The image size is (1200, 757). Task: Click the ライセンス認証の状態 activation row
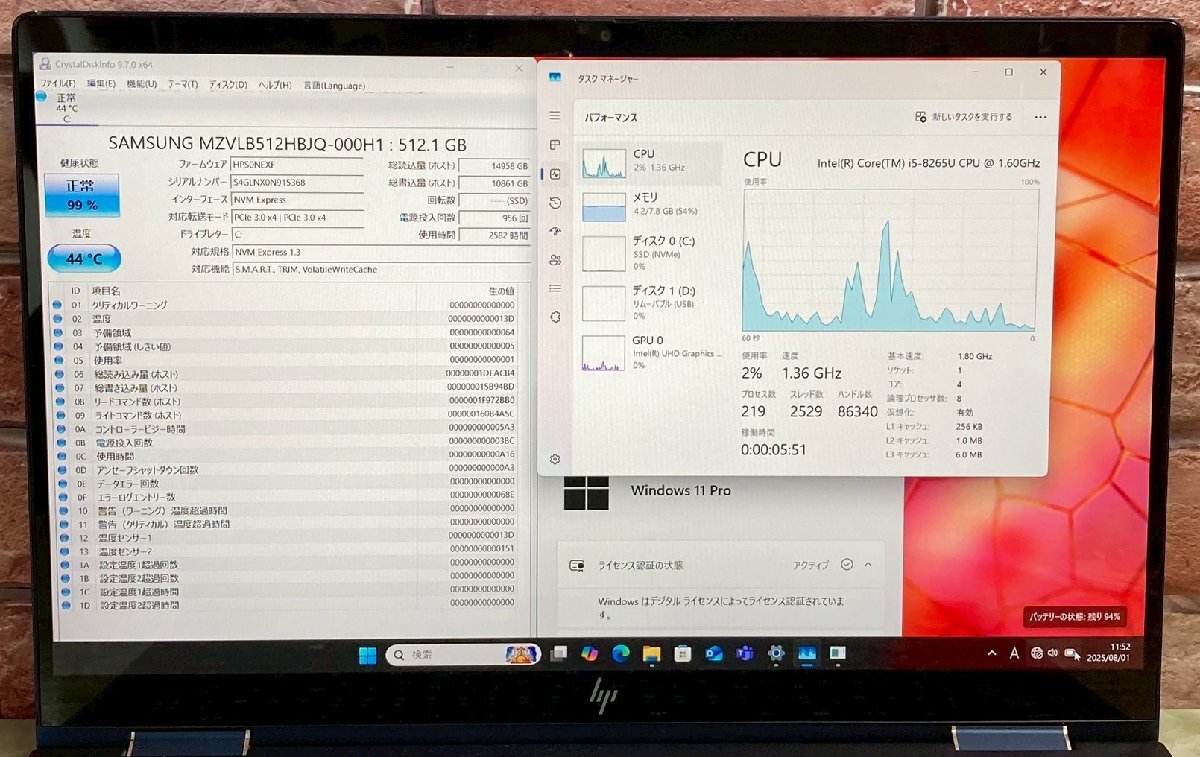point(720,565)
